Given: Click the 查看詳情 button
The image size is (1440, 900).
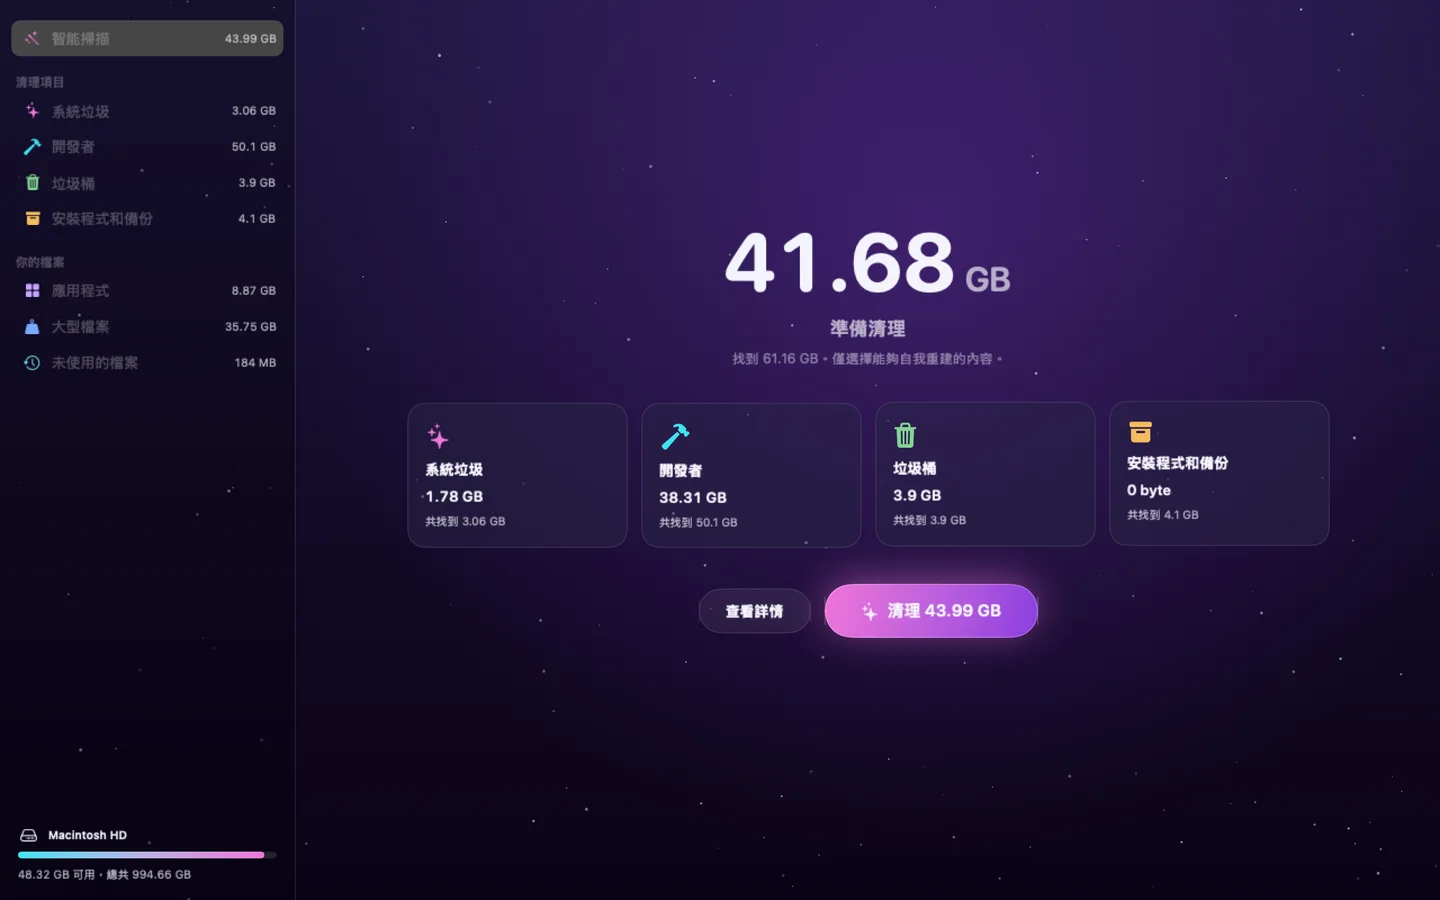Looking at the screenshot, I should (754, 611).
